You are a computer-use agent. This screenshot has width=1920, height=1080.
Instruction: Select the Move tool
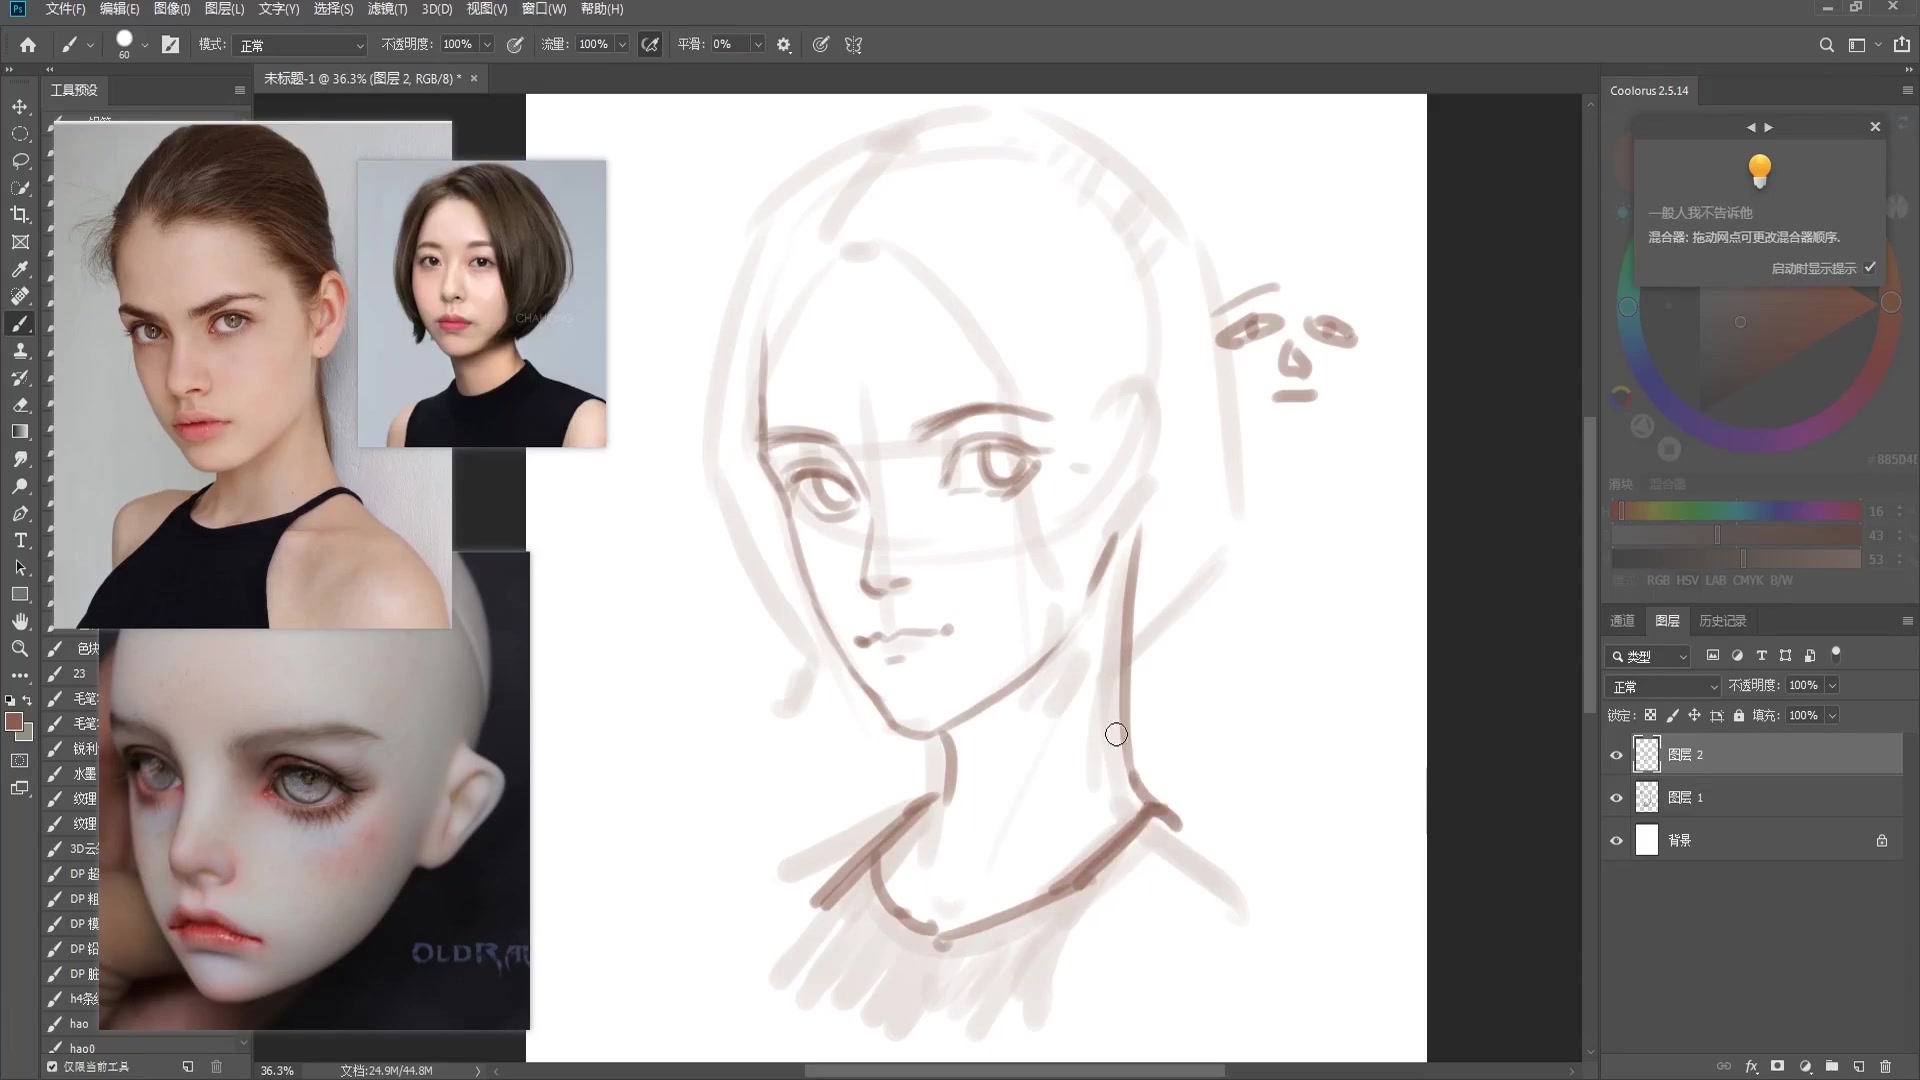20,106
